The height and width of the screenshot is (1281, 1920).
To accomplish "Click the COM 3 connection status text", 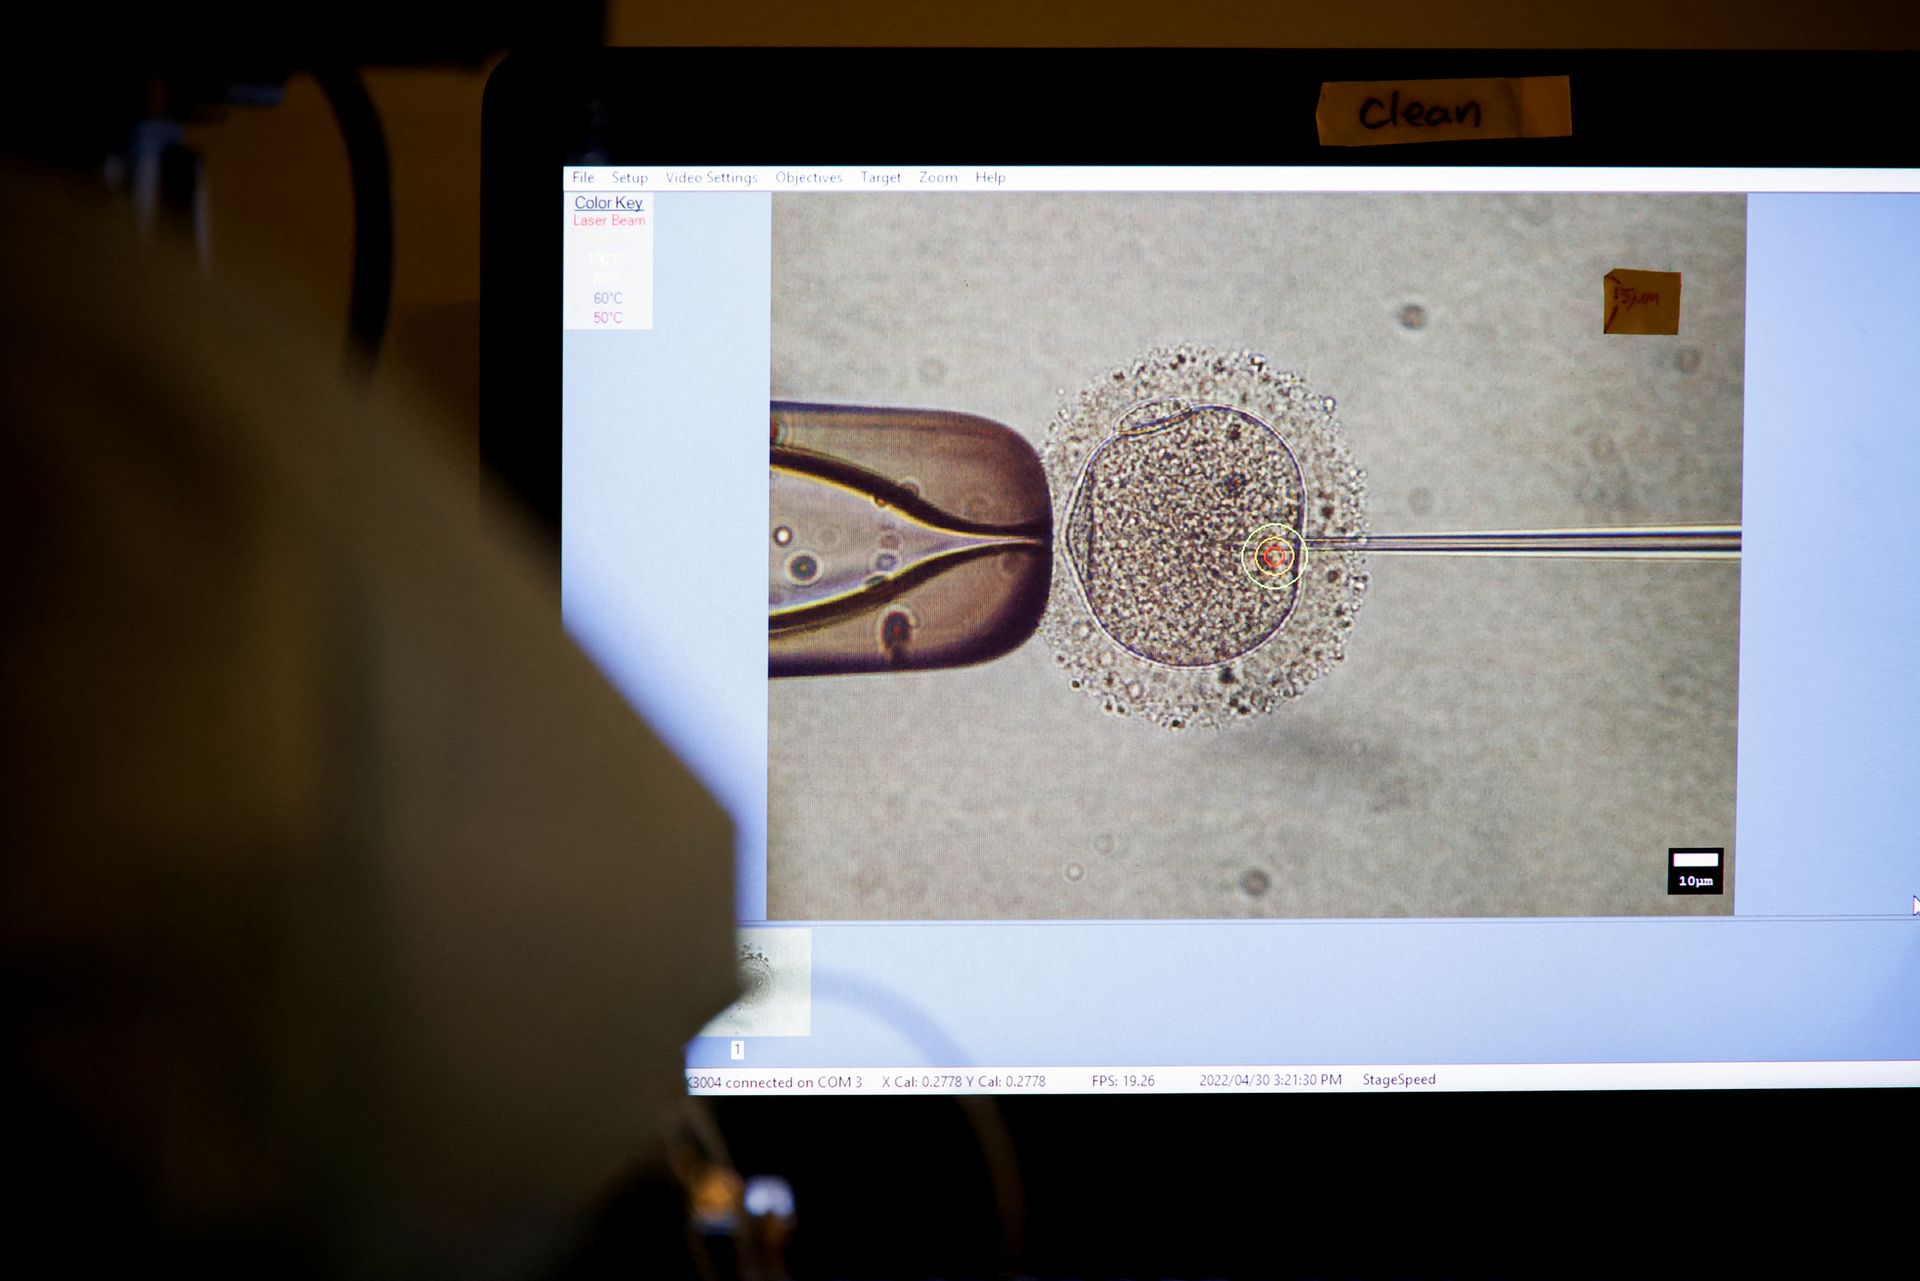I will pos(773,1082).
